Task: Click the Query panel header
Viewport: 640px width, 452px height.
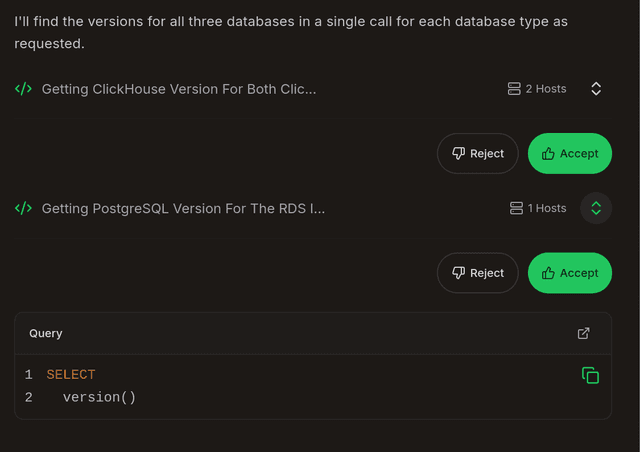Action: 313,333
